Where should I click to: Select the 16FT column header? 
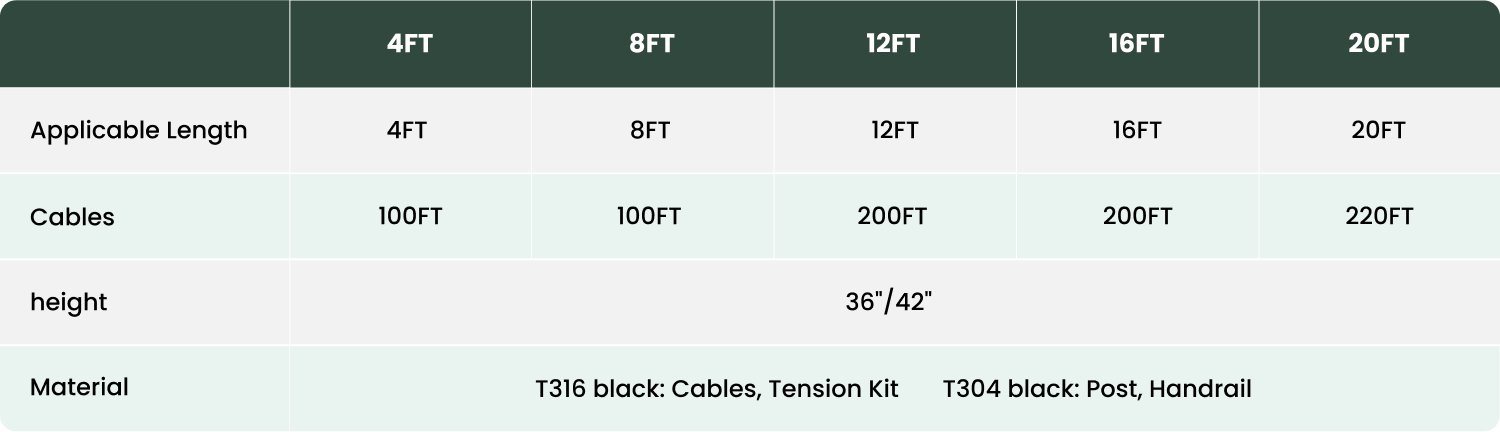[1136, 44]
